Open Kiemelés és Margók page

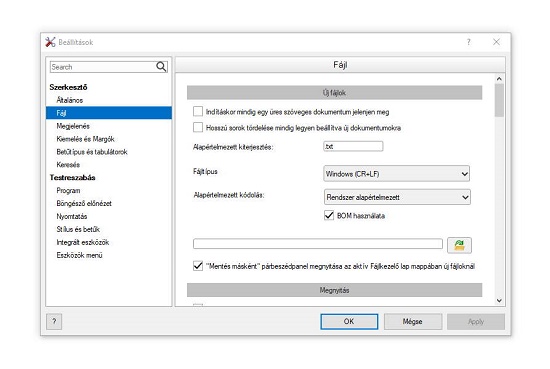(x=86, y=139)
